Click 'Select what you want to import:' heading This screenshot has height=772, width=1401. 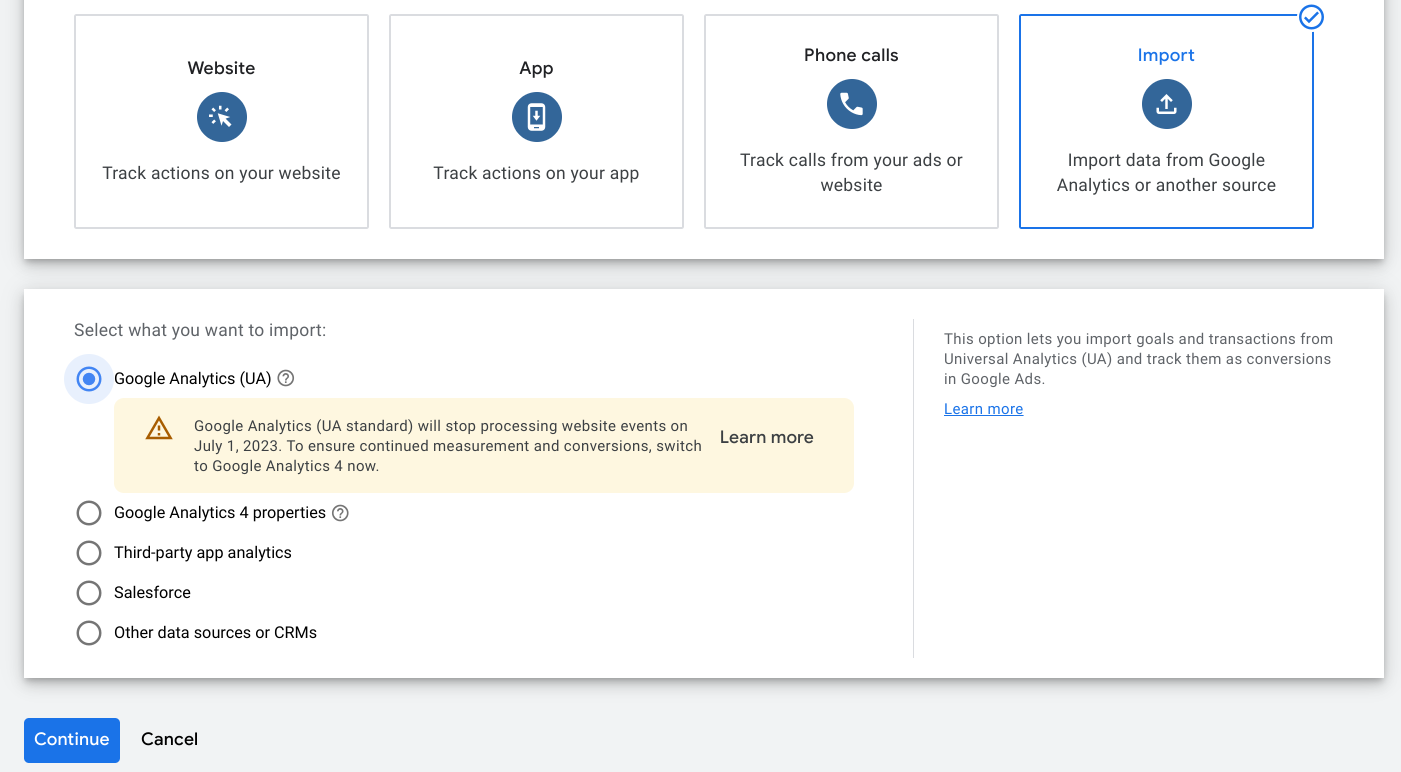point(200,330)
